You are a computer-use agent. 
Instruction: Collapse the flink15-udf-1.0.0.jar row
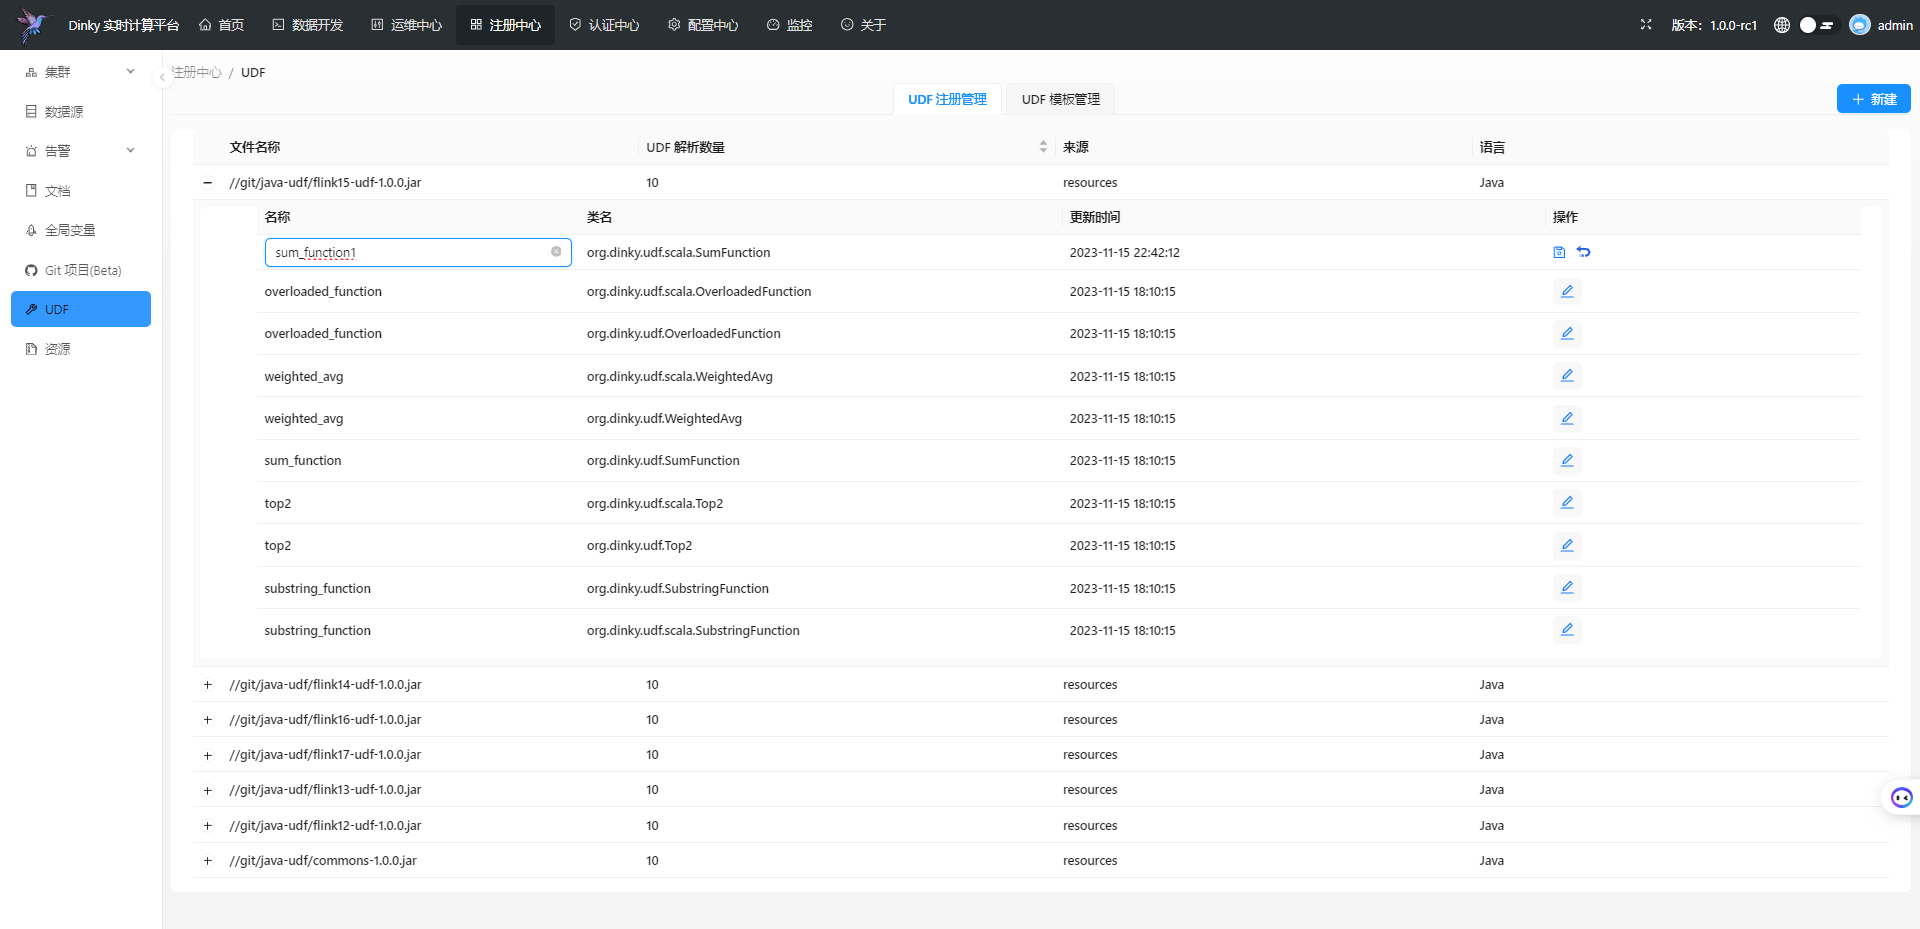pos(208,183)
